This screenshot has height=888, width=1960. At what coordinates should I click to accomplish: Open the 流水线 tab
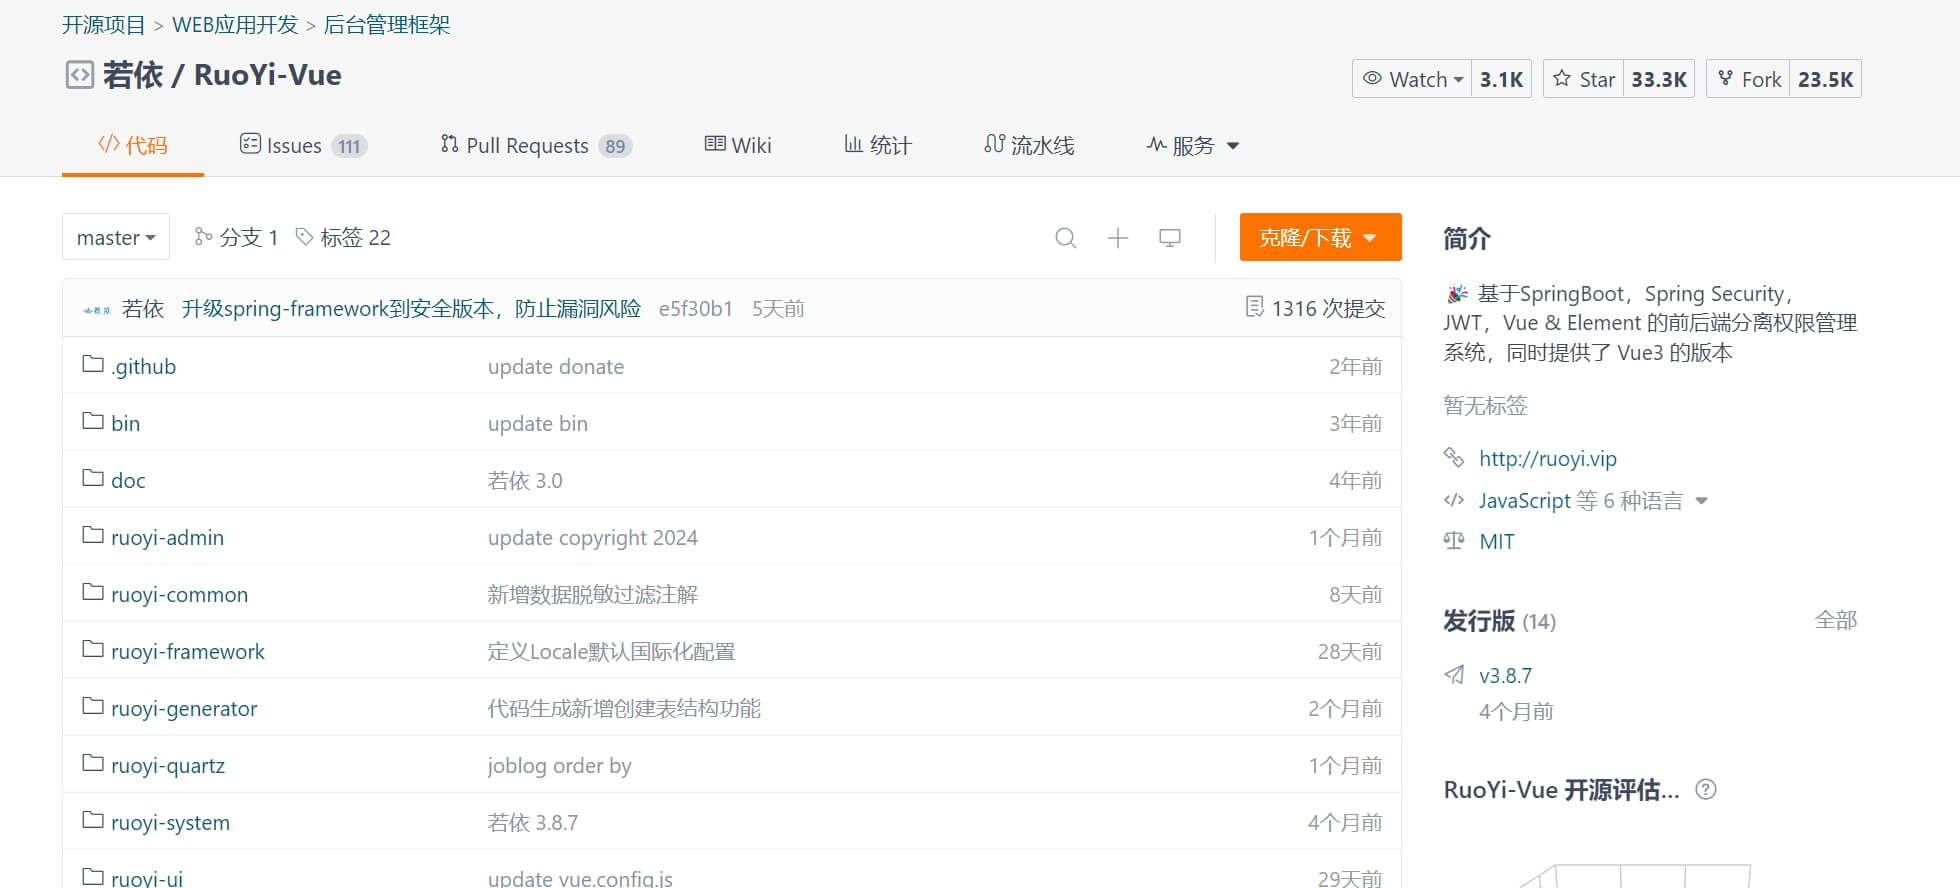pos(1029,146)
